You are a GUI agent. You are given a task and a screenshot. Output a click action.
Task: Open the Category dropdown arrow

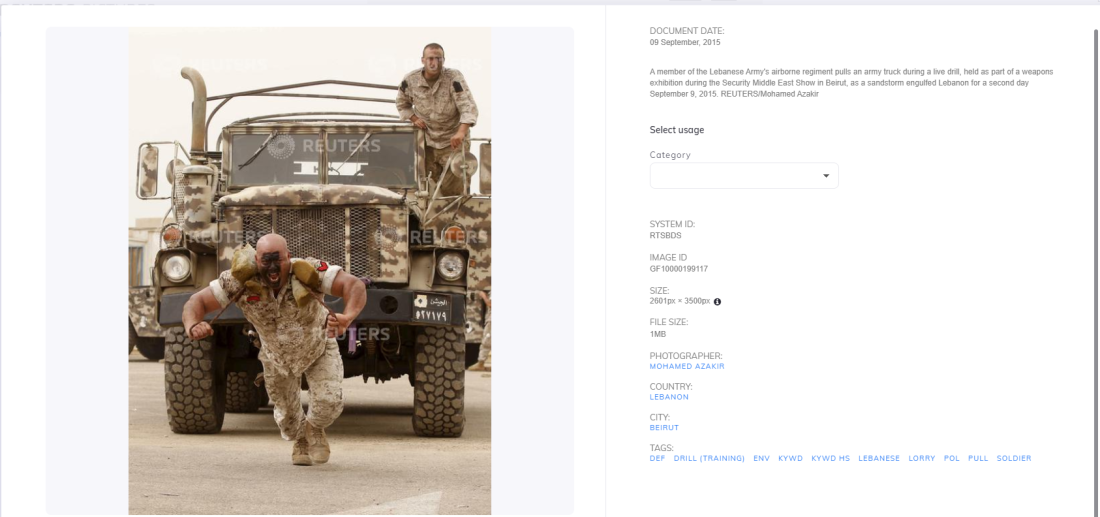pyautogui.click(x=826, y=175)
